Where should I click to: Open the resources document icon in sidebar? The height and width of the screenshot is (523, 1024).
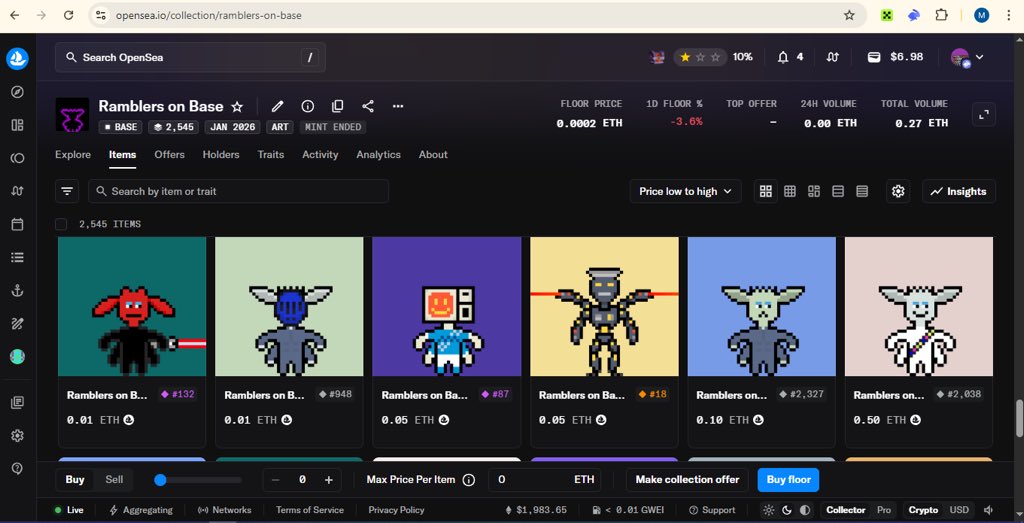(x=18, y=403)
